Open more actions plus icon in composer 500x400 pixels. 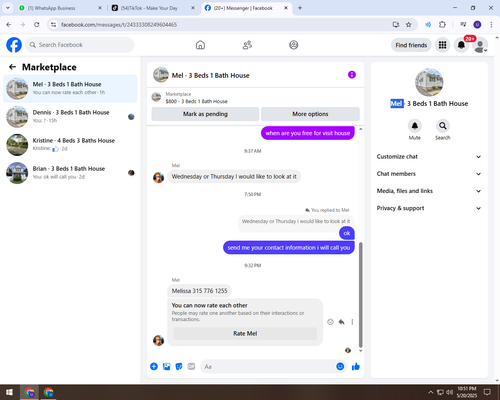(x=154, y=367)
